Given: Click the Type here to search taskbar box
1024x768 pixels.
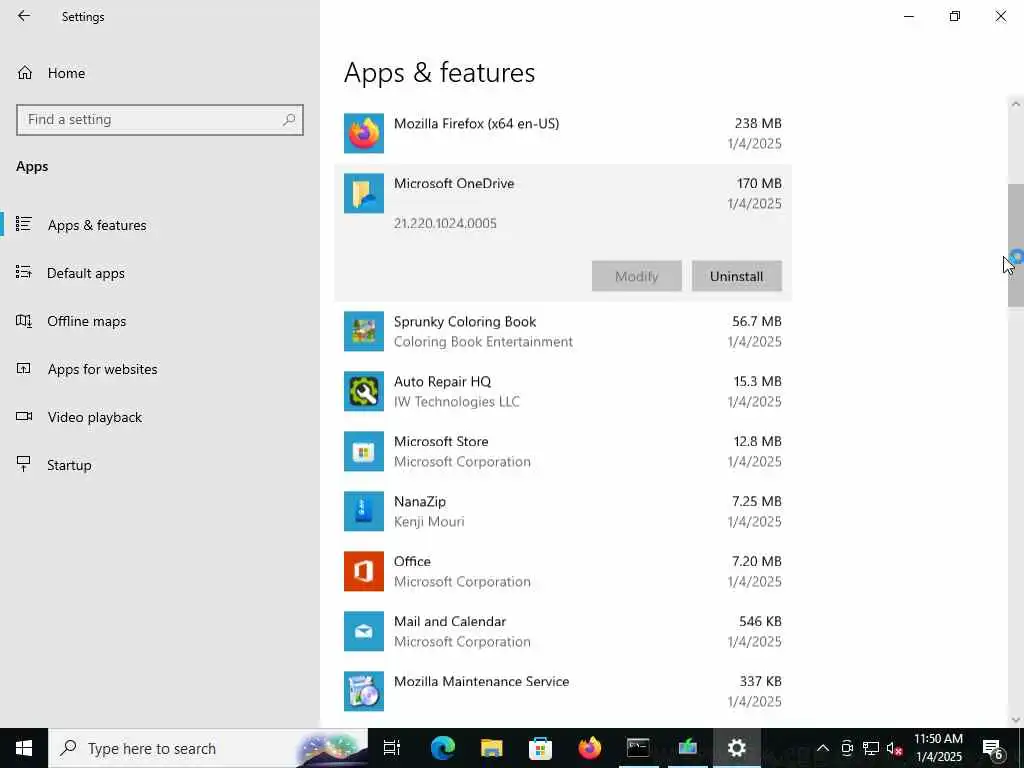Looking at the screenshot, I should pyautogui.click(x=208, y=748).
